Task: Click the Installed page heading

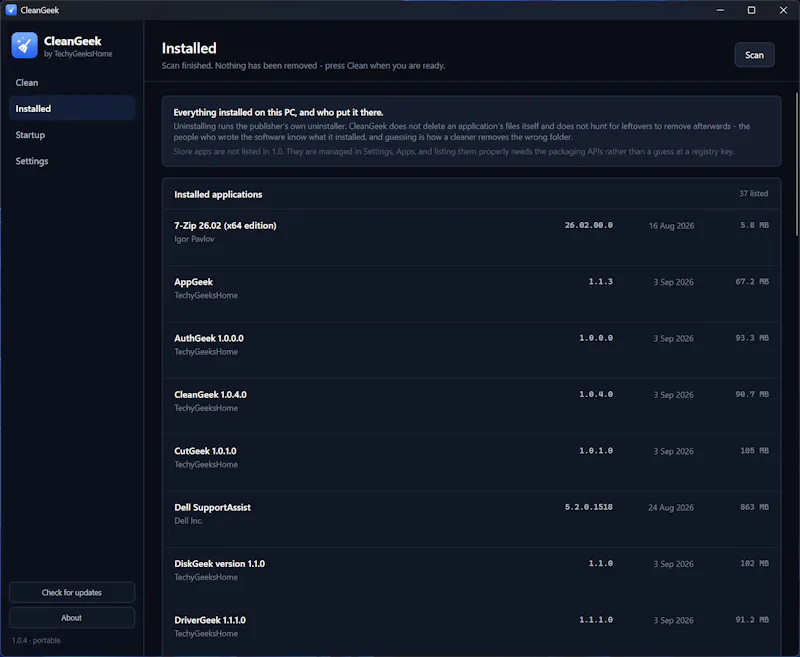Action: click(189, 48)
